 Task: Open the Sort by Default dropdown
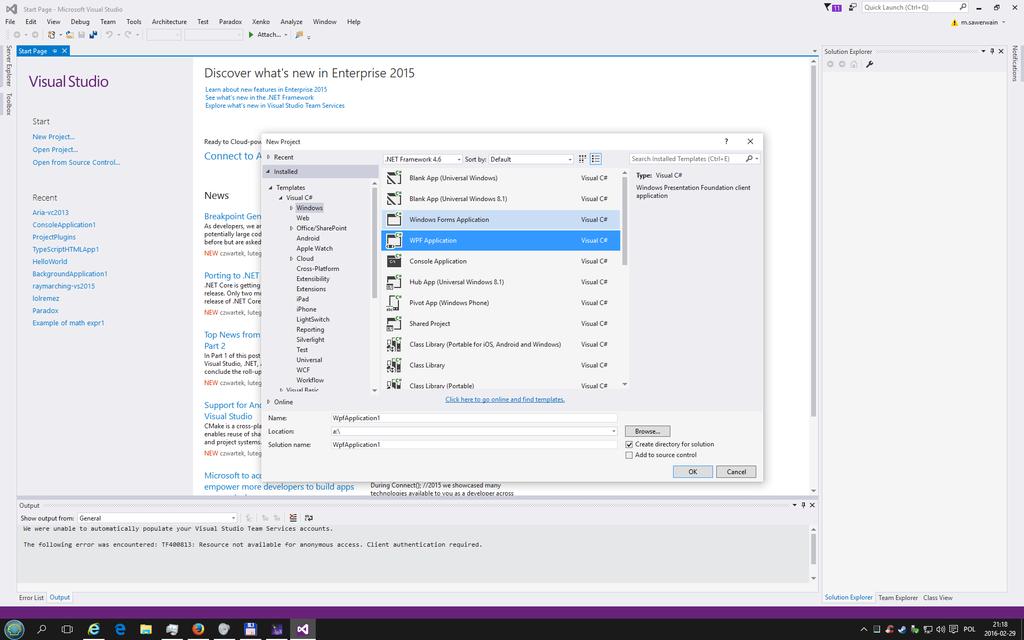click(531, 159)
